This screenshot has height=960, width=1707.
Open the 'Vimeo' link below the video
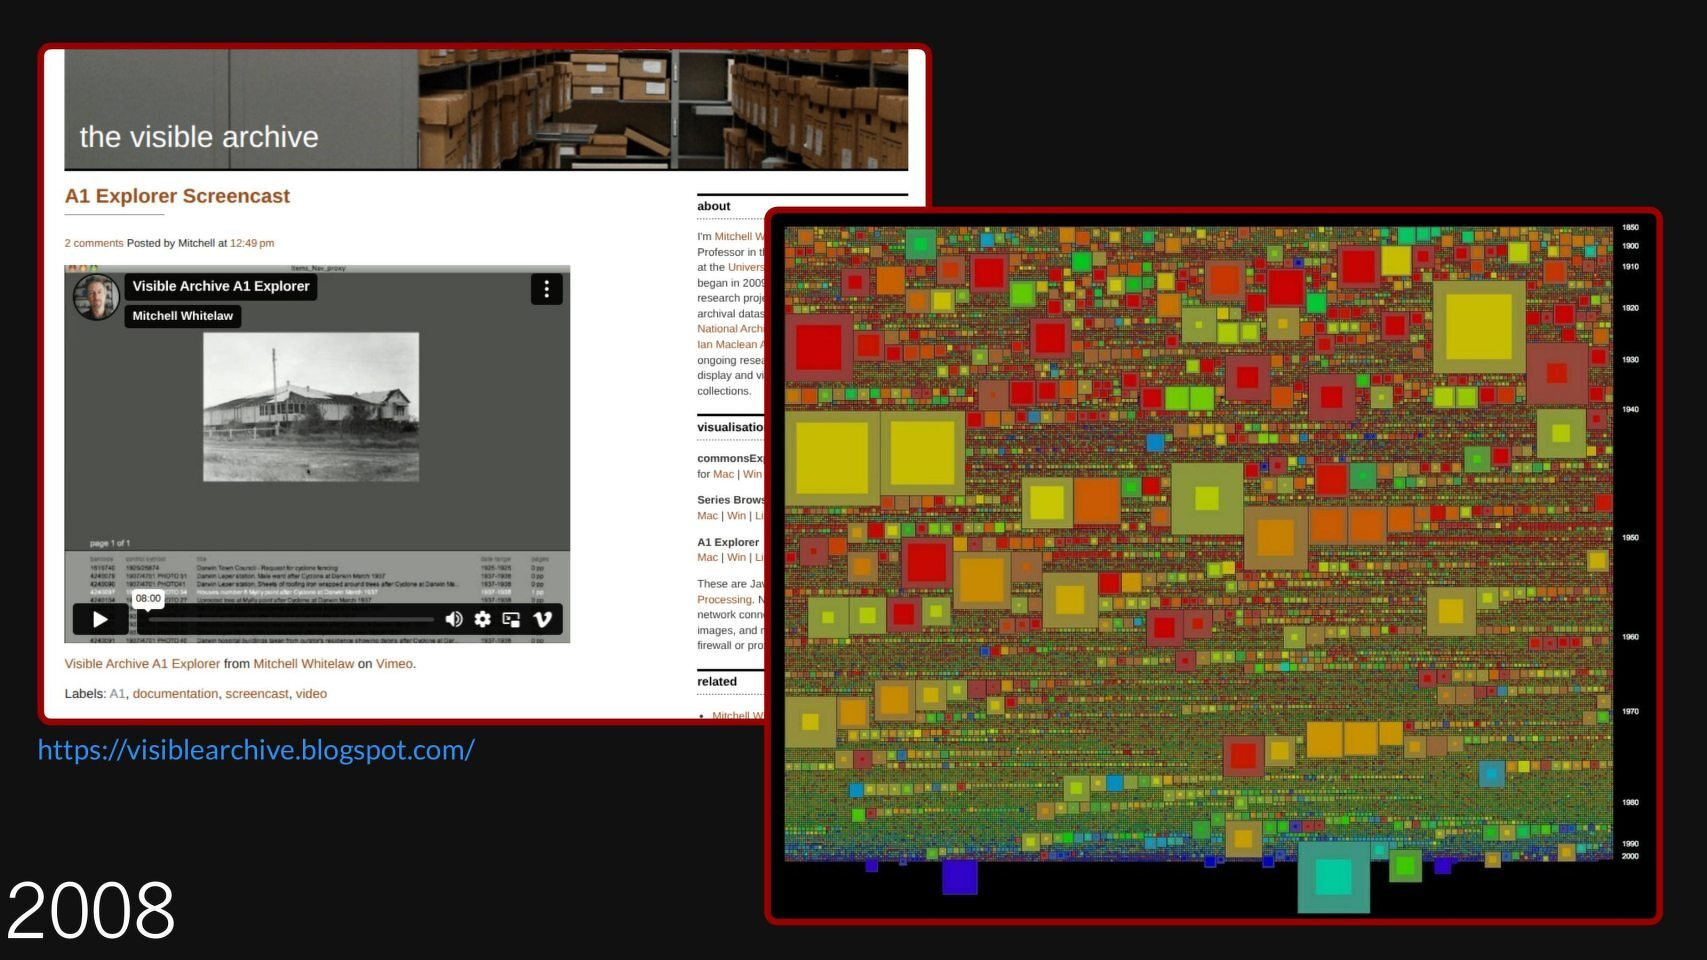click(x=394, y=664)
